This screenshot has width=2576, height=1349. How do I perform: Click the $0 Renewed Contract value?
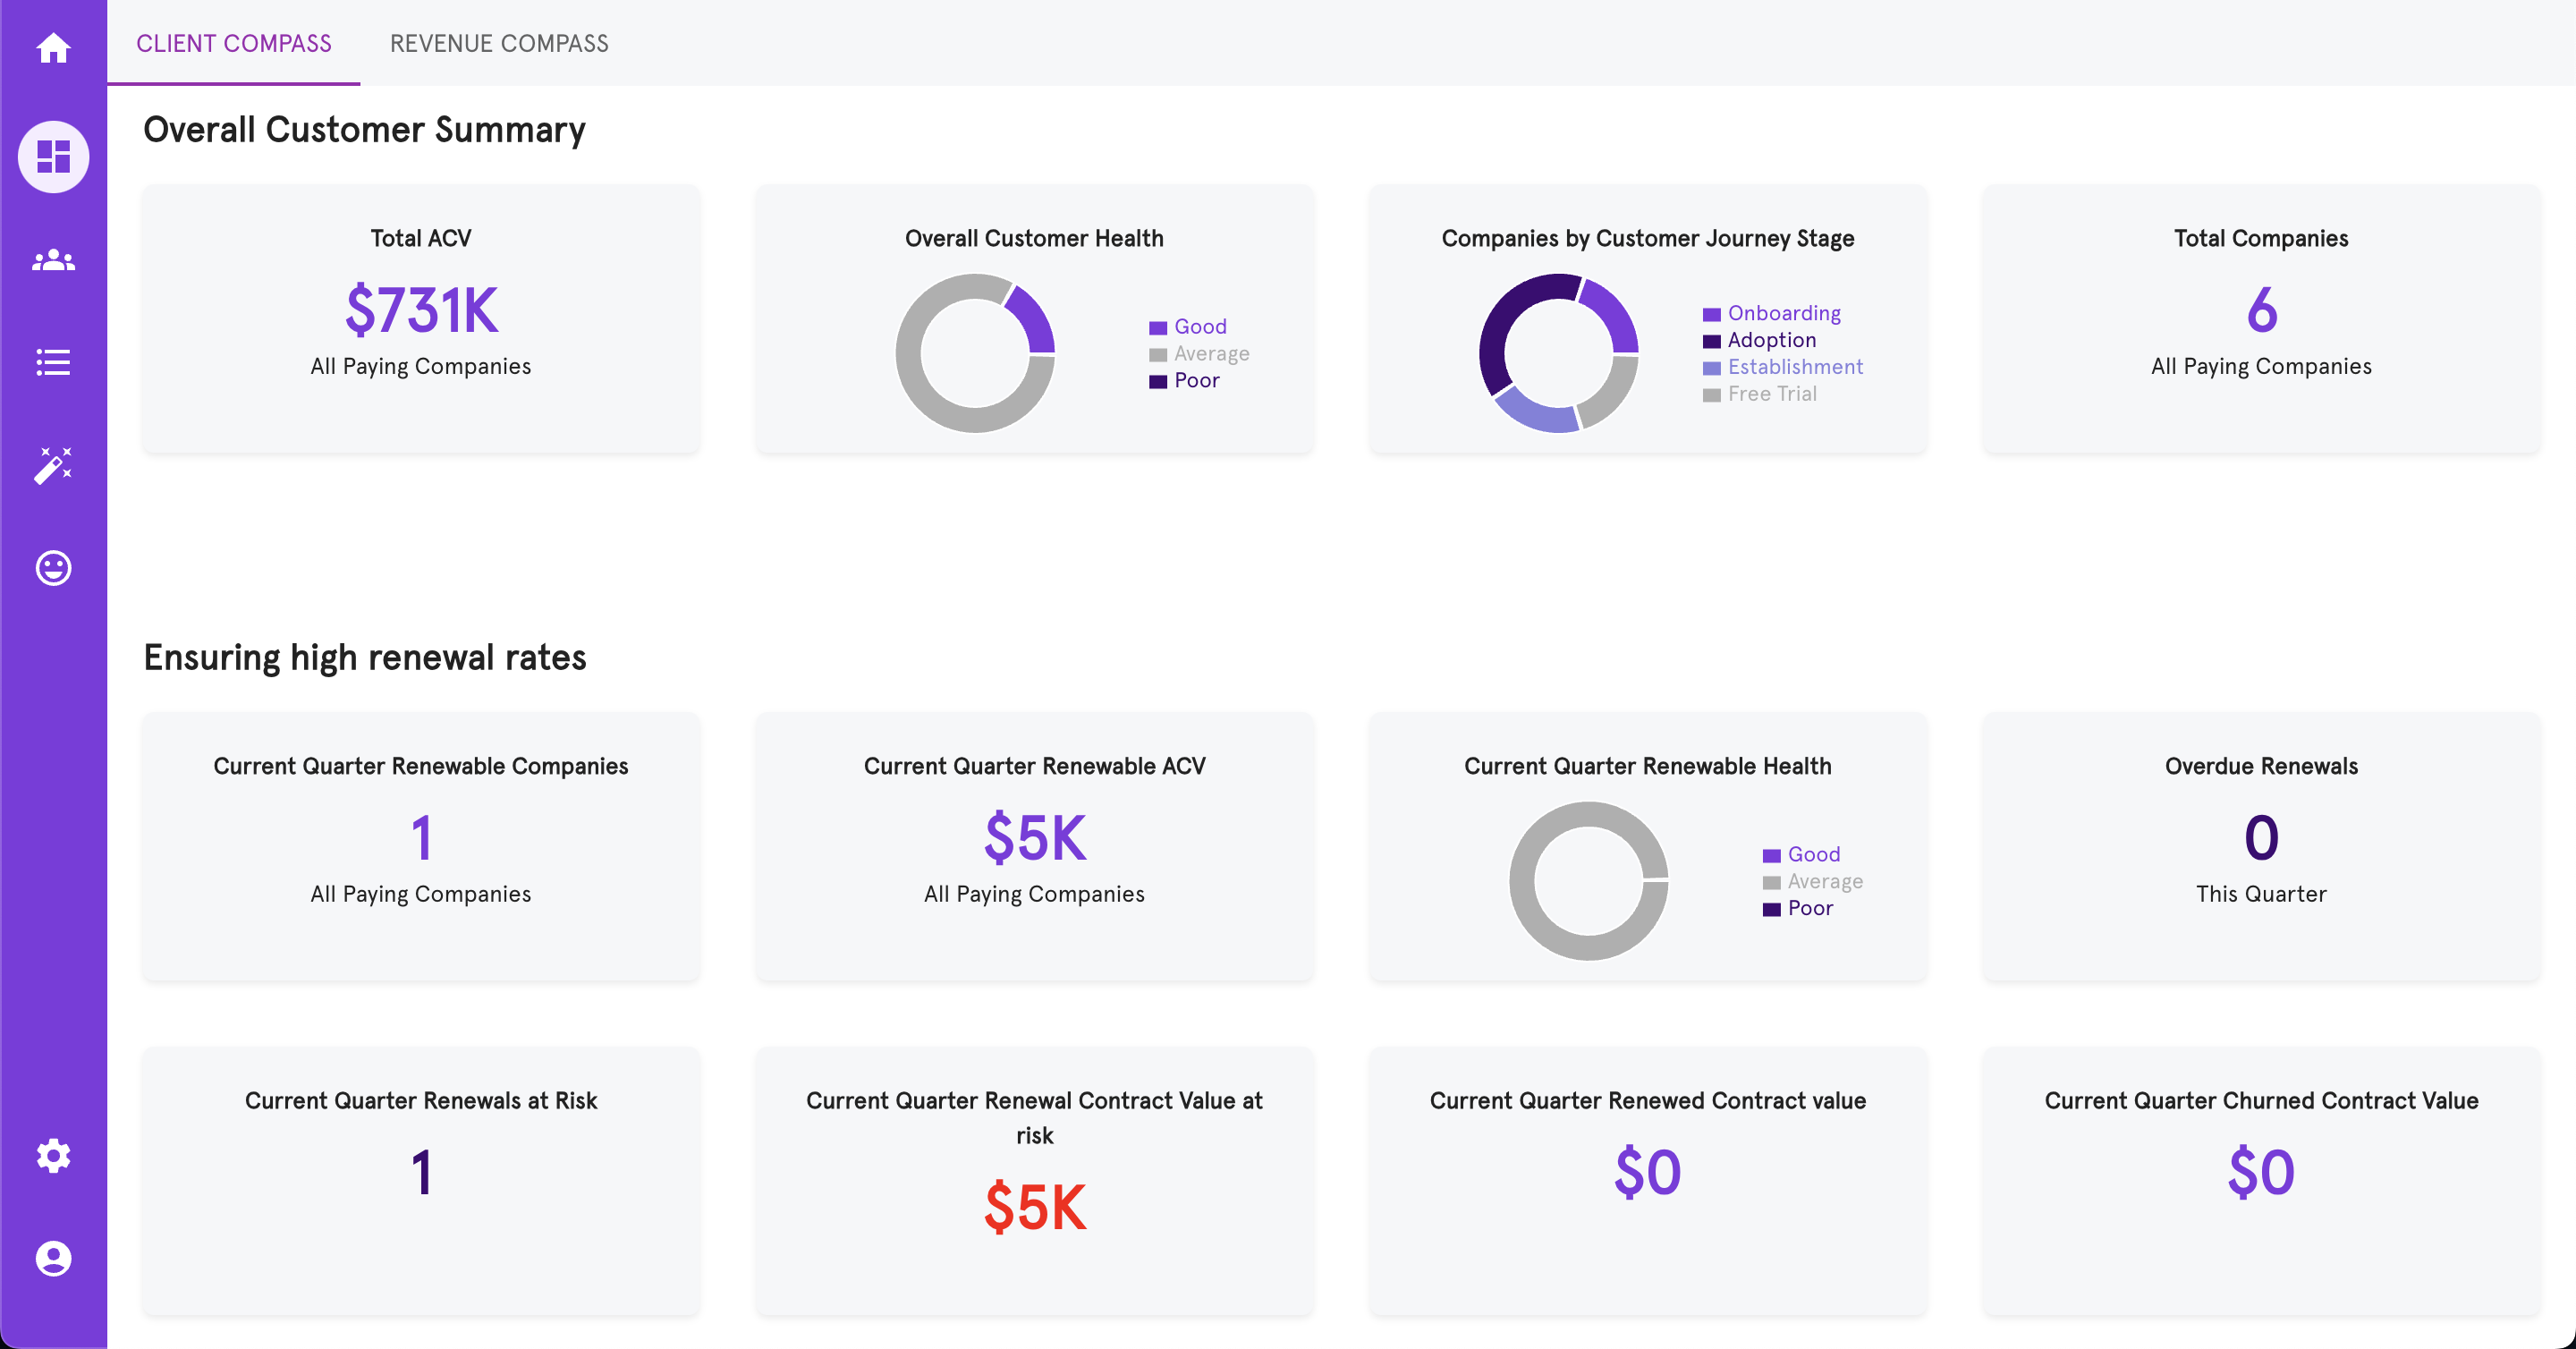point(1648,1172)
